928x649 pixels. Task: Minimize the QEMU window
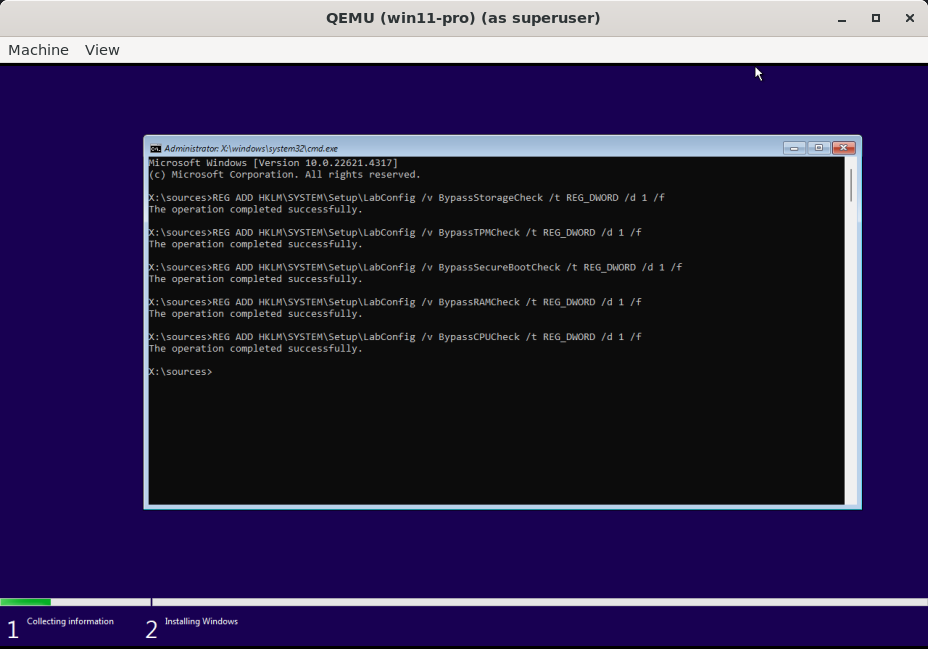click(842, 18)
